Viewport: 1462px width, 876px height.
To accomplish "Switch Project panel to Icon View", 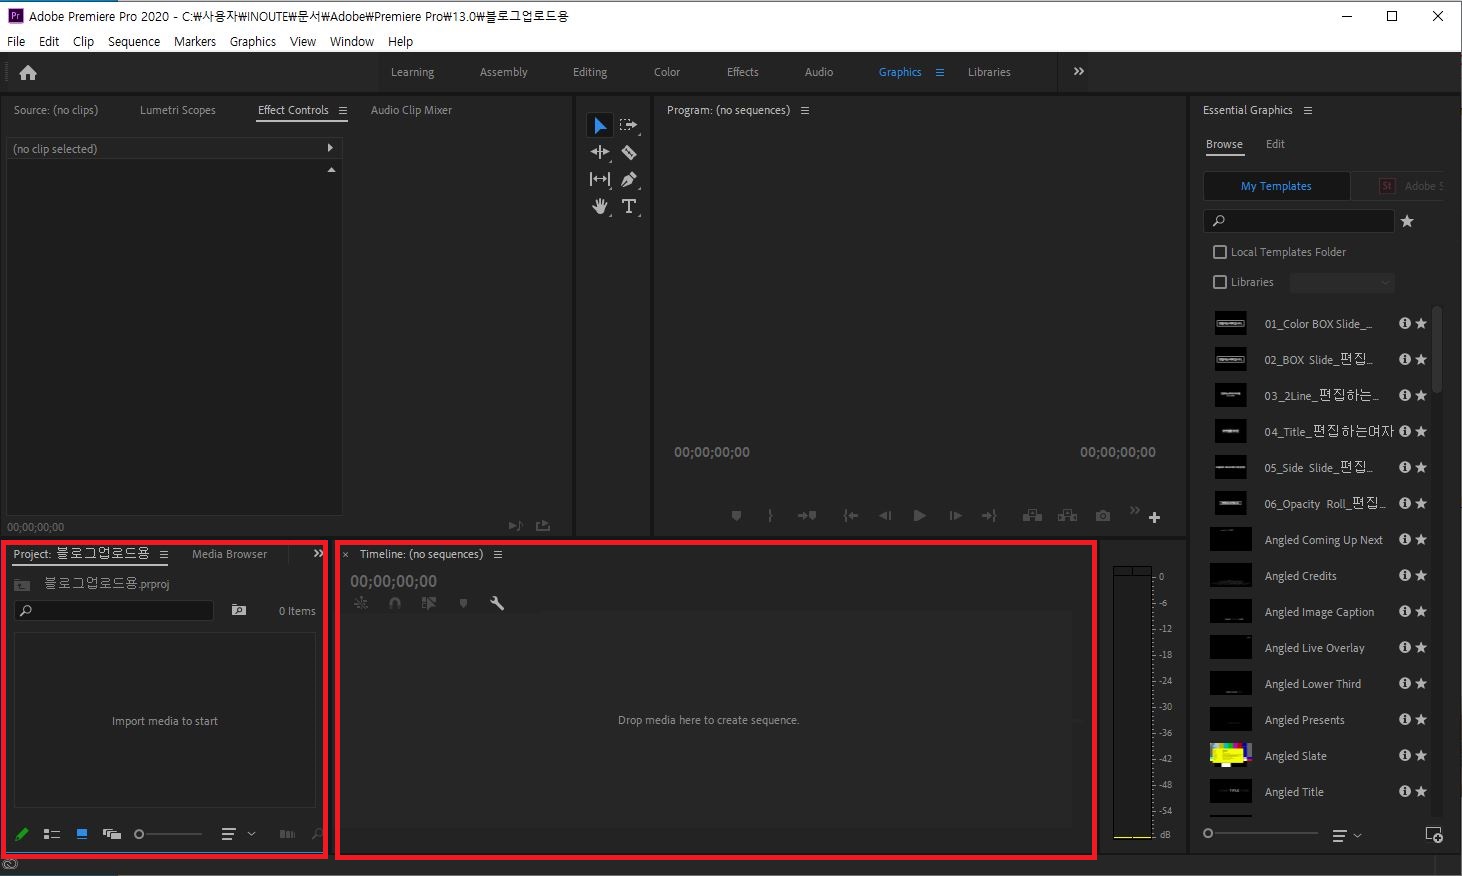I will [x=82, y=834].
